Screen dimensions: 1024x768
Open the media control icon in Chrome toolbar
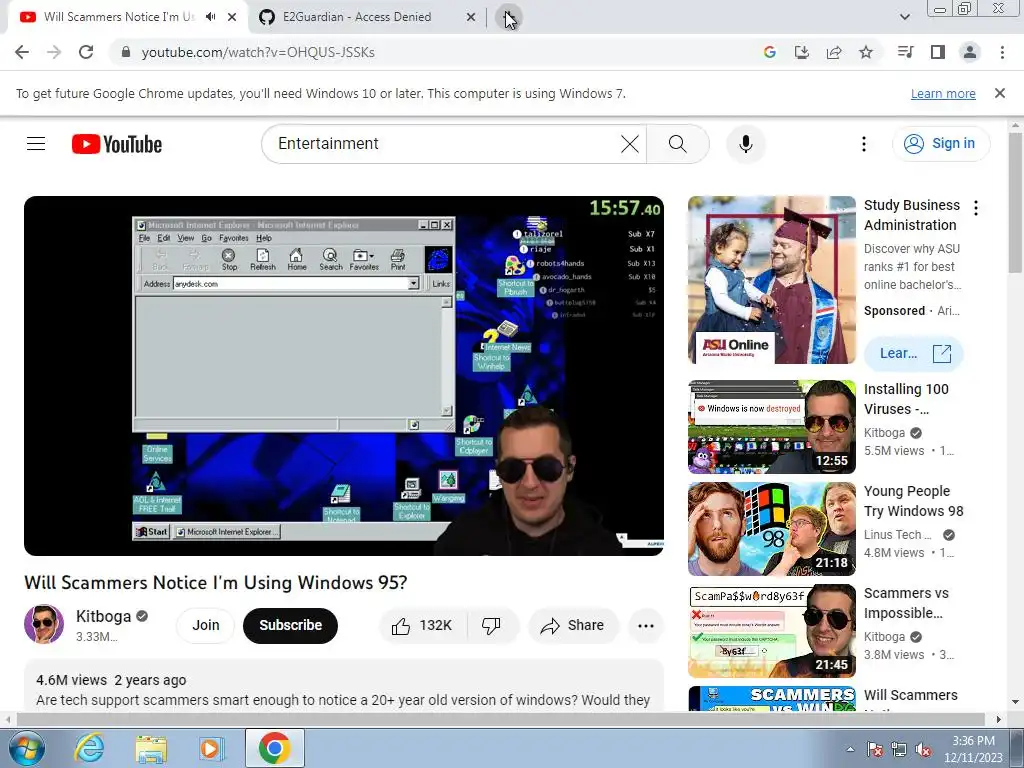(906, 52)
